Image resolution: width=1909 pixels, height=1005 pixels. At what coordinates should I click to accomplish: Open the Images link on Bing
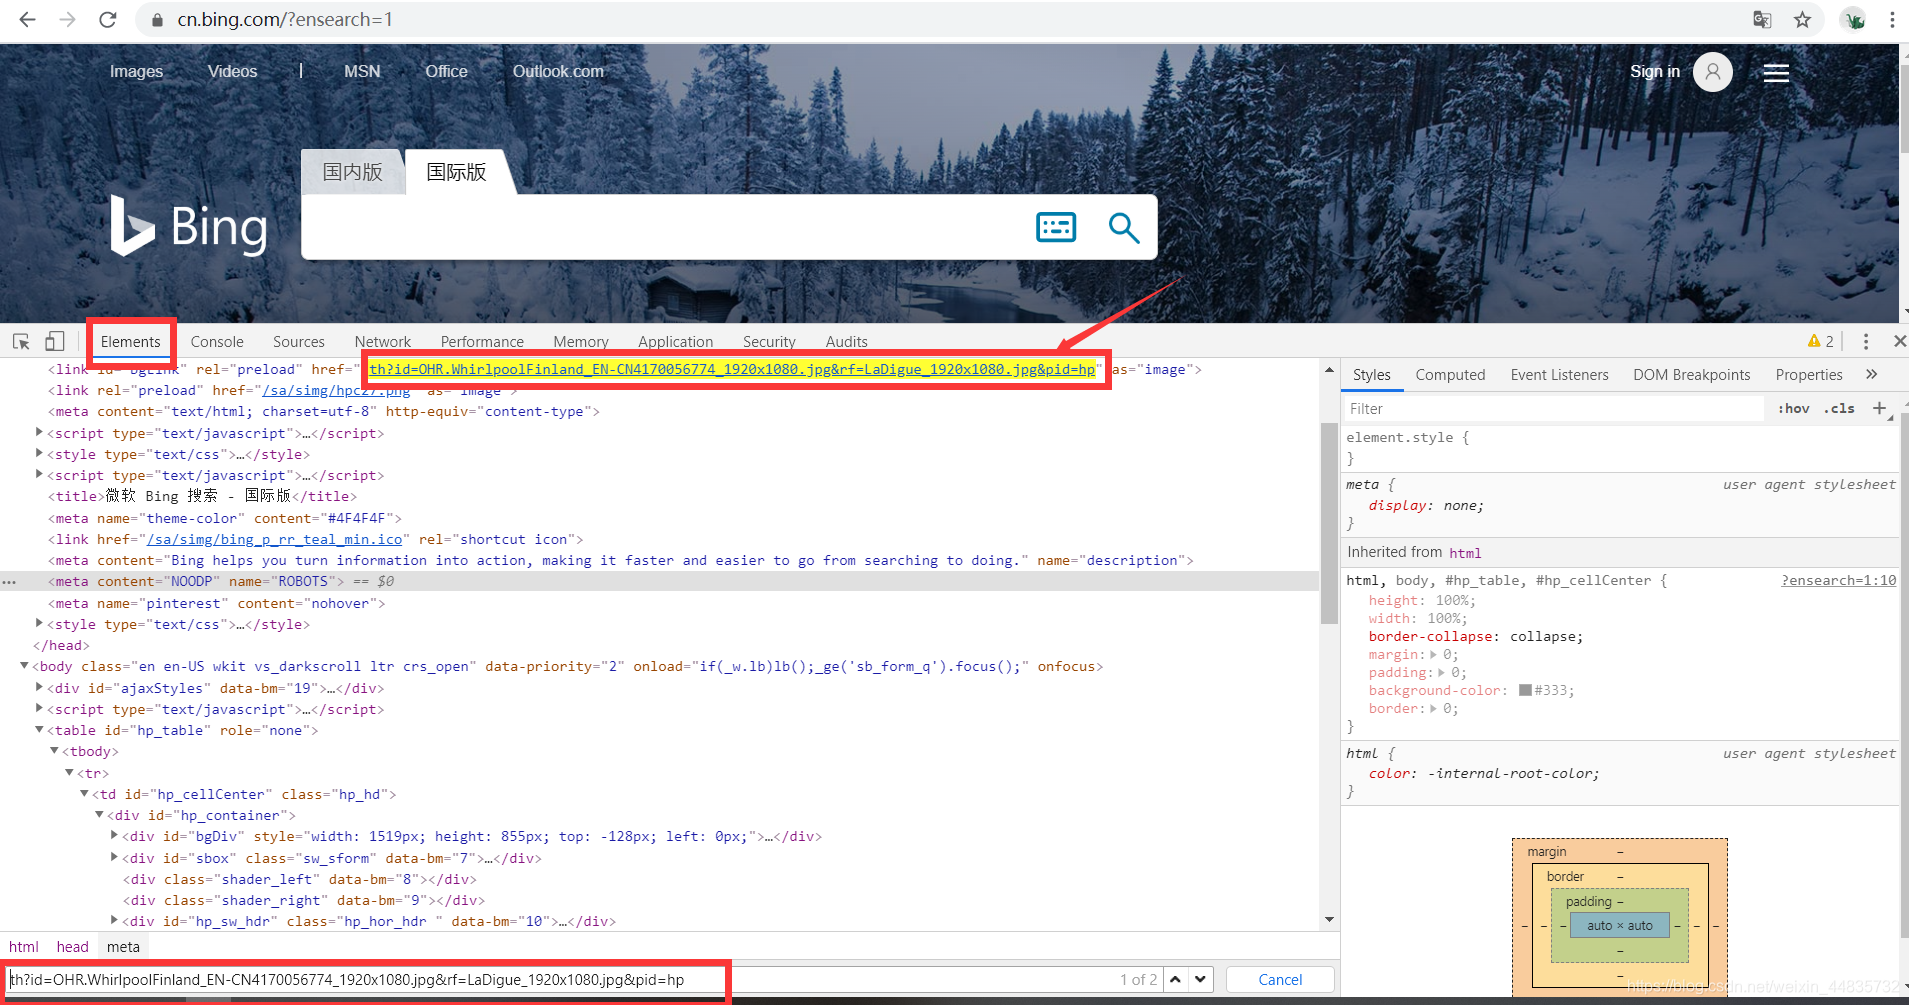136,71
